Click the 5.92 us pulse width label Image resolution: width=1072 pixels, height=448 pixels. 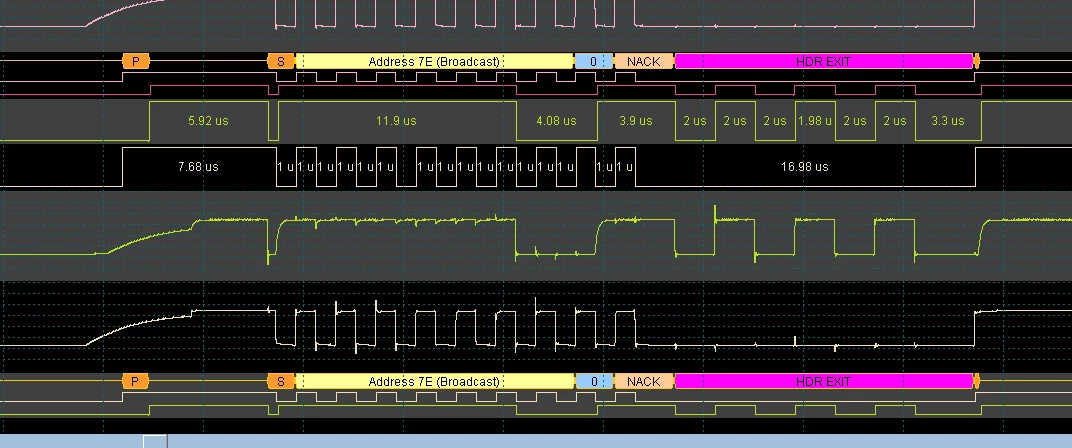[209, 121]
